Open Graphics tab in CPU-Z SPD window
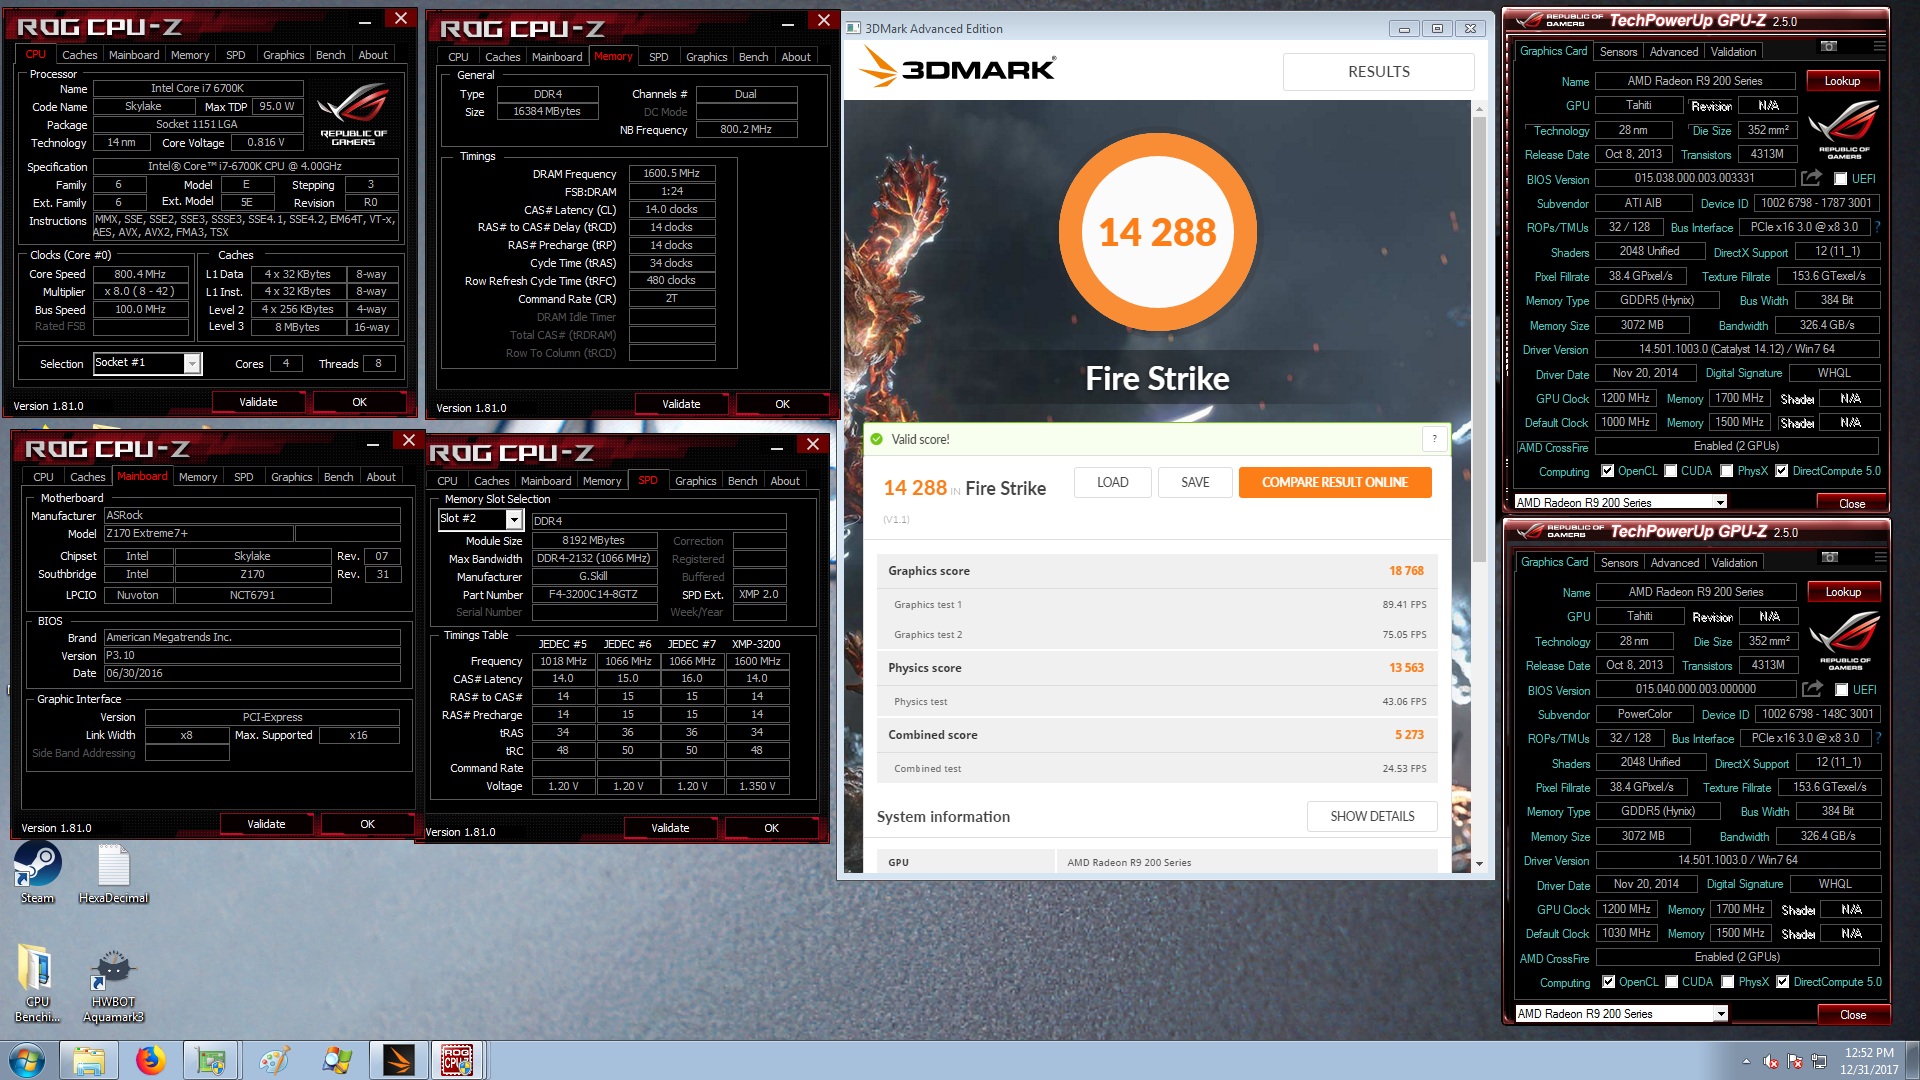 [x=695, y=481]
